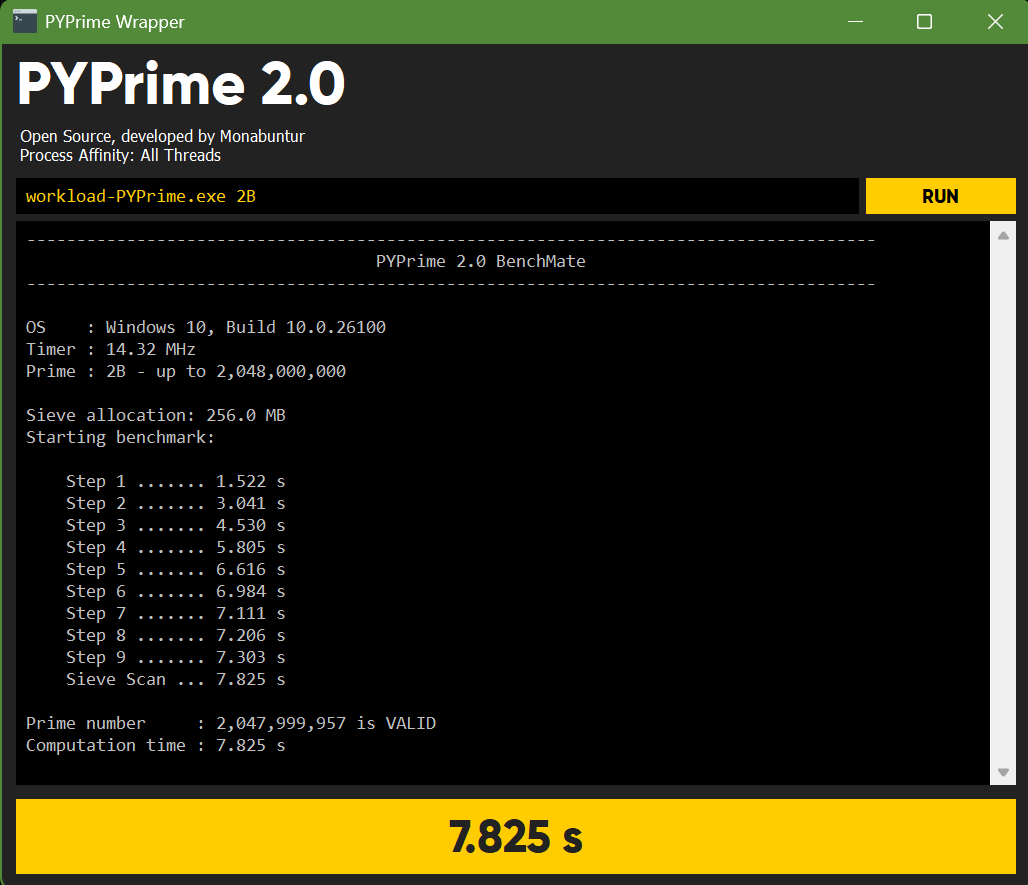
Task: Click the PYPrime 2.0 heading logo
Action: click(182, 84)
